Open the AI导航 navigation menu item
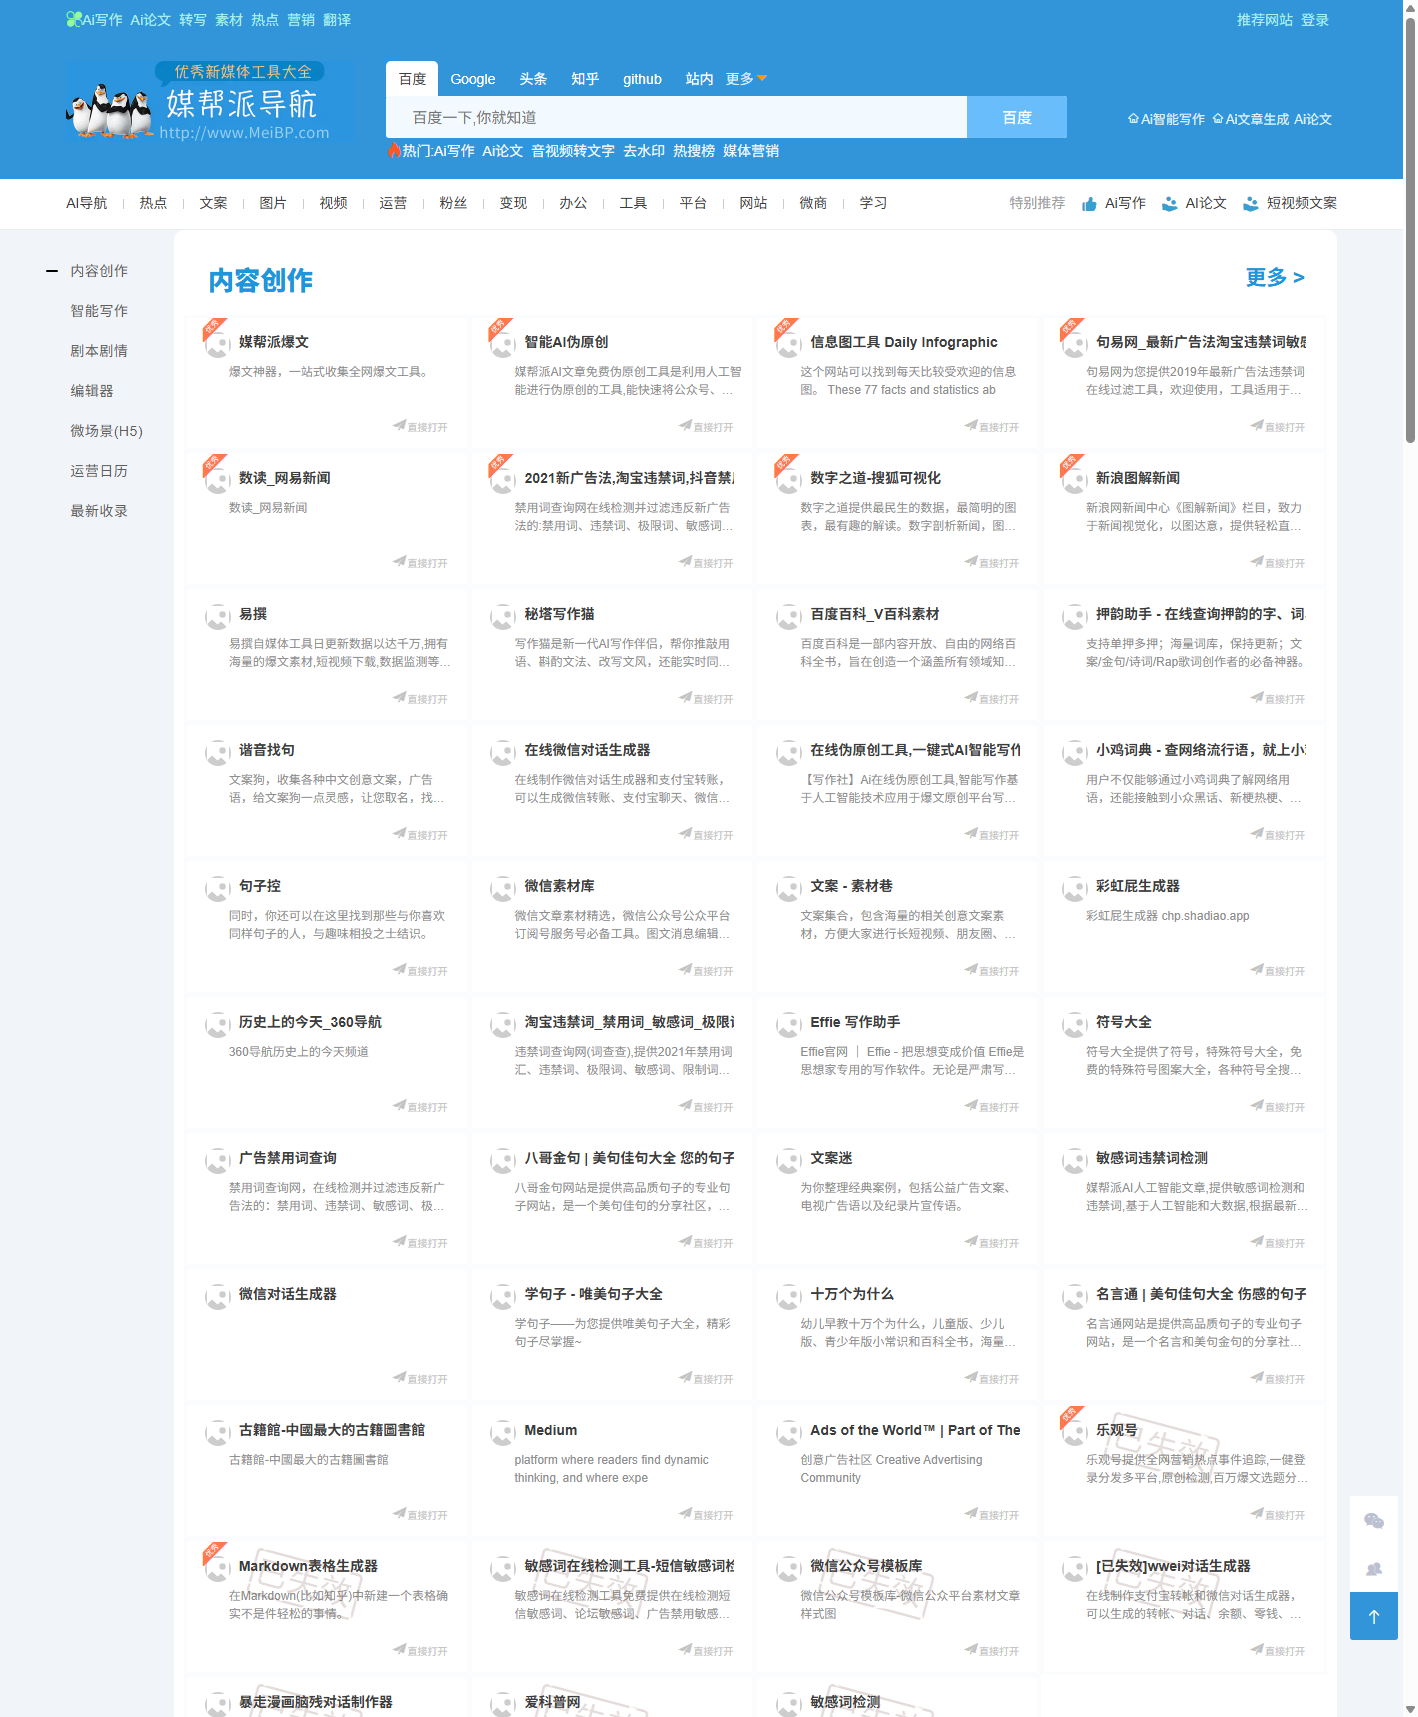Viewport: 1418px width, 1717px height. coord(86,203)
